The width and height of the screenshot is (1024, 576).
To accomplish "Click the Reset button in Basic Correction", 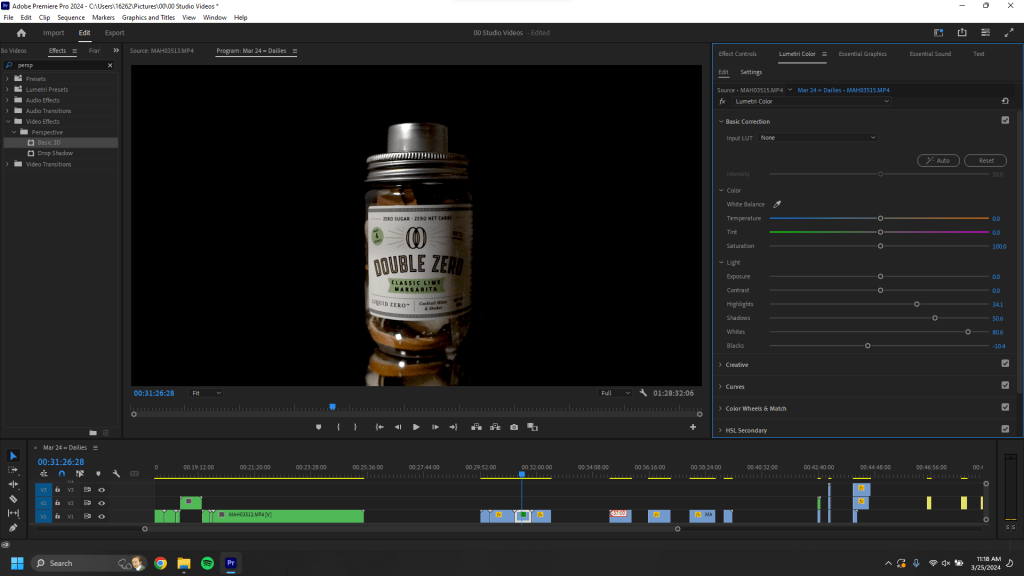I will click(x=985, y=160).
